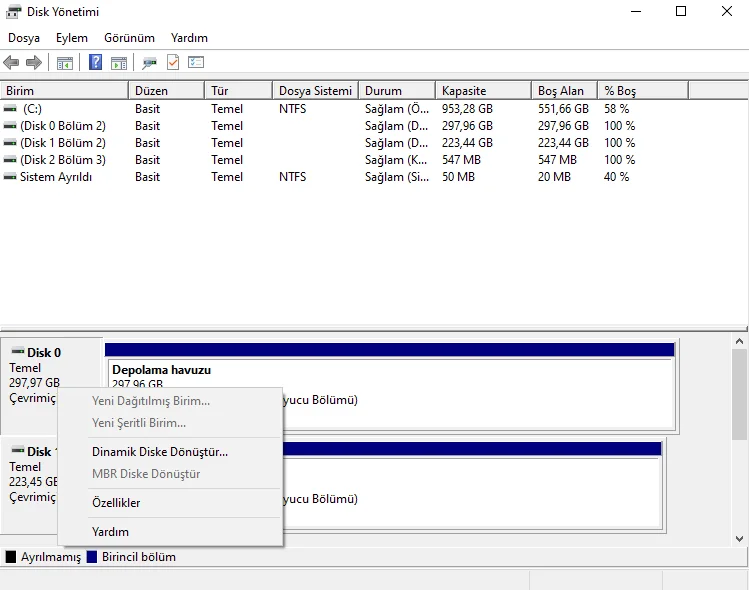Select Özellikler in the context menu

click(x=116, y=503)
